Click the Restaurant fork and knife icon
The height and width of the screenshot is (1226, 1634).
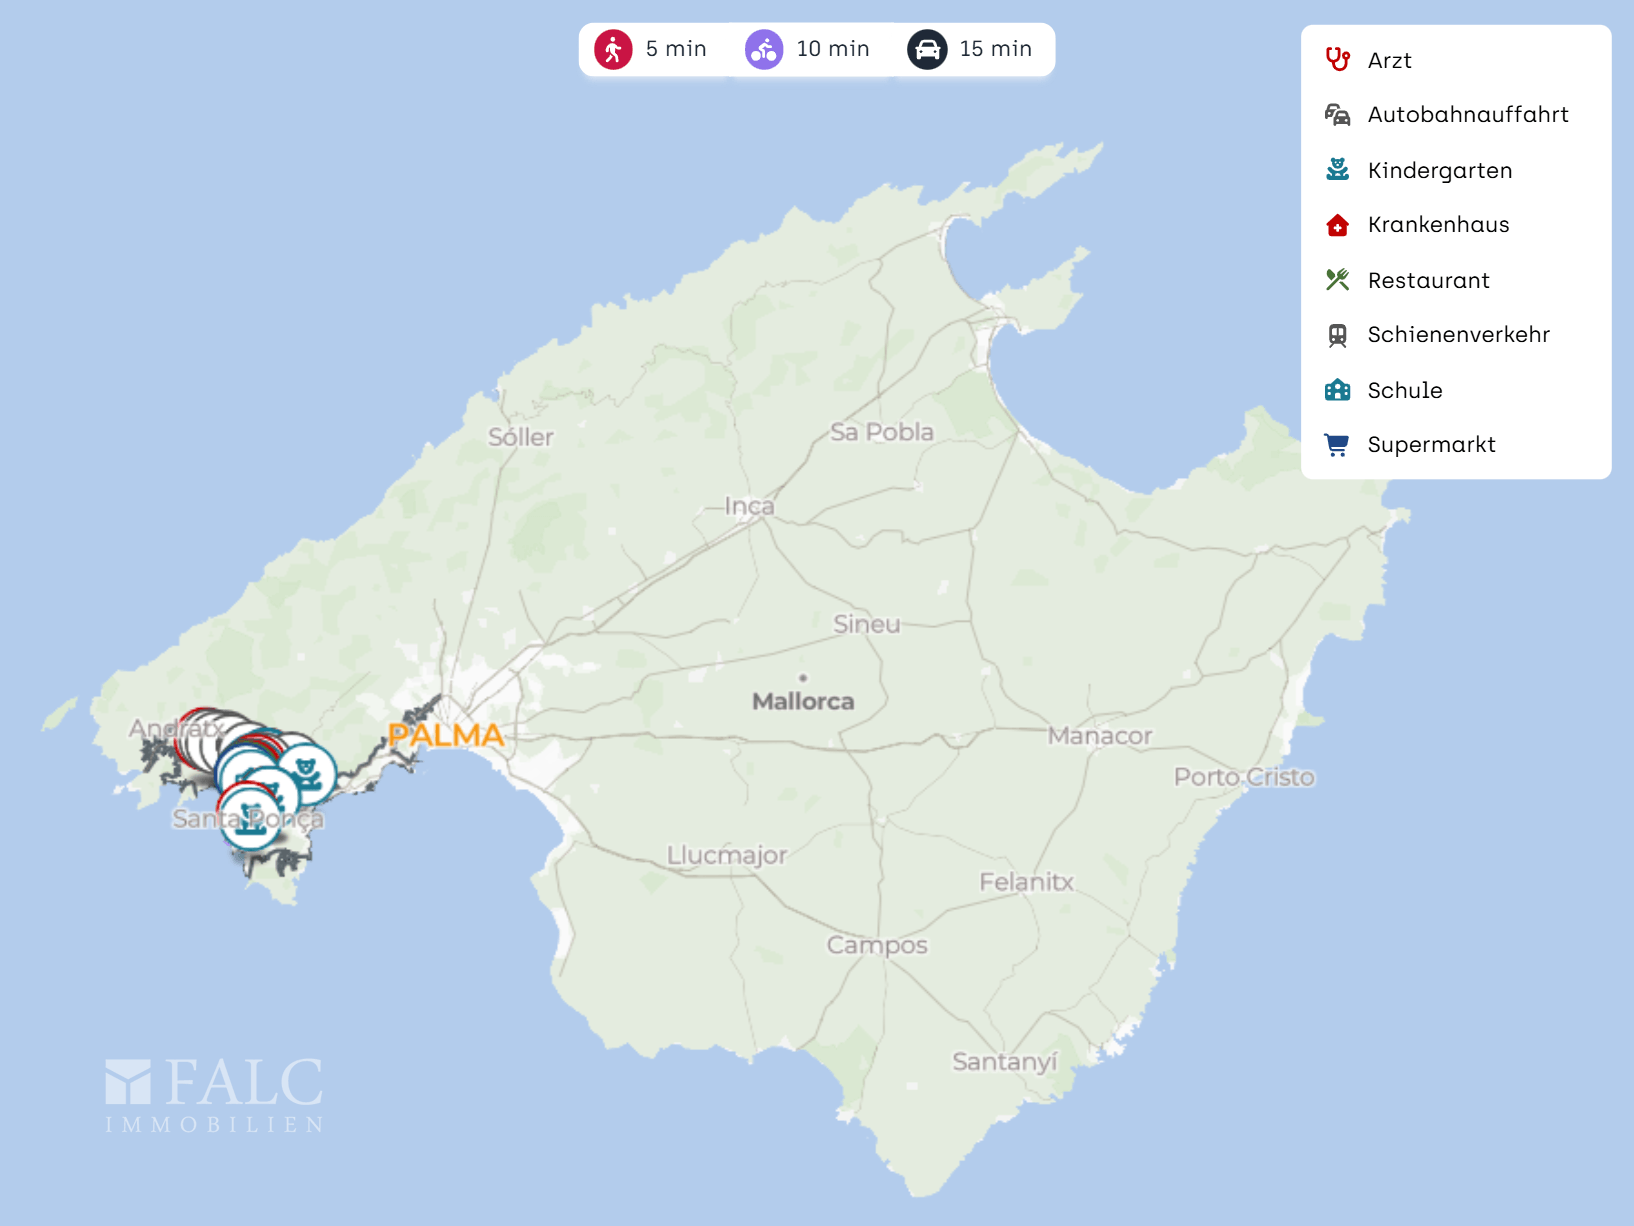tap(1337, 280)
